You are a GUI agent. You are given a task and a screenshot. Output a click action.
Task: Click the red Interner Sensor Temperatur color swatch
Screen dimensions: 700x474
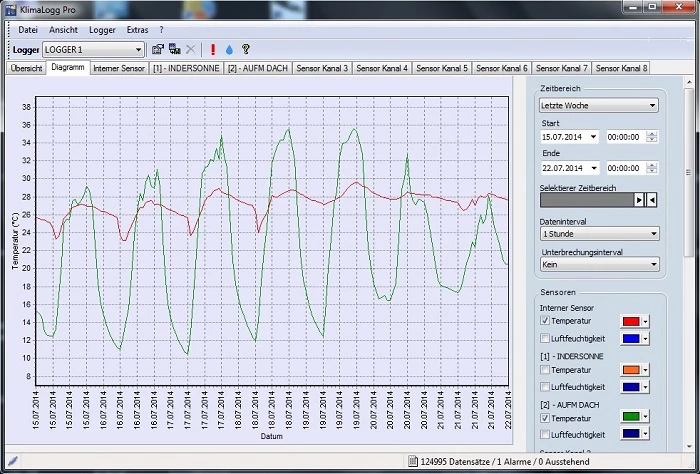(631, 321)
